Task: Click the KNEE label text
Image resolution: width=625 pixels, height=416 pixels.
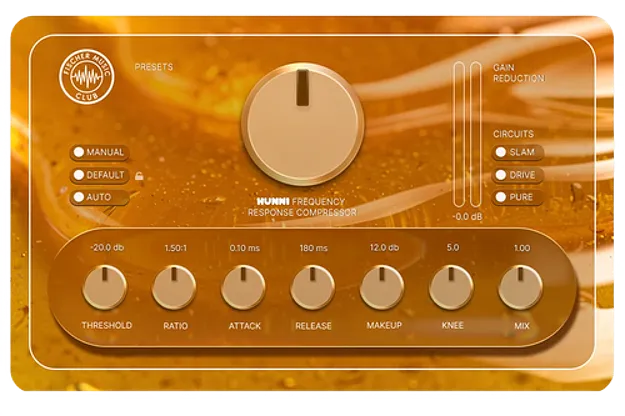Action: tap(453, 325)
